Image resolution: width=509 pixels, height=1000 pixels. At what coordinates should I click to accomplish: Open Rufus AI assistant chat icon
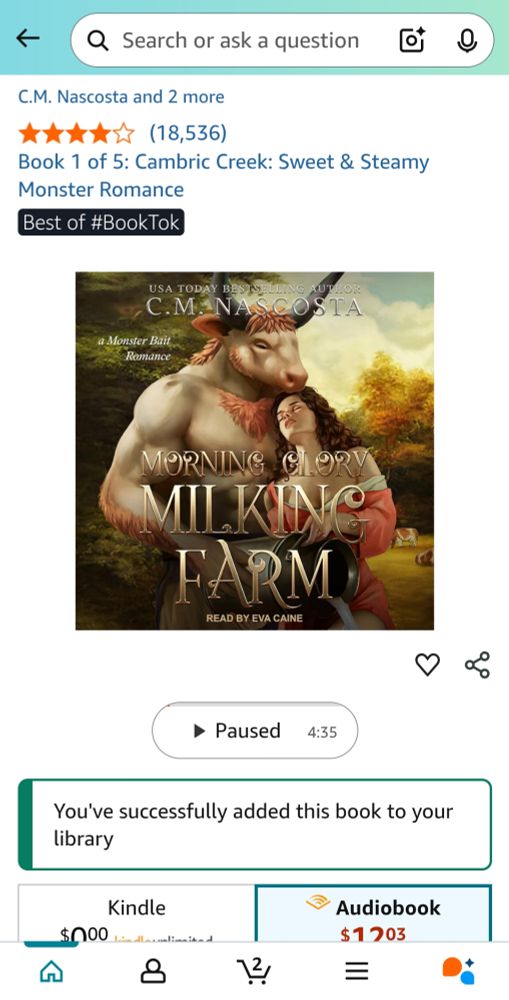tap(458, 971)
